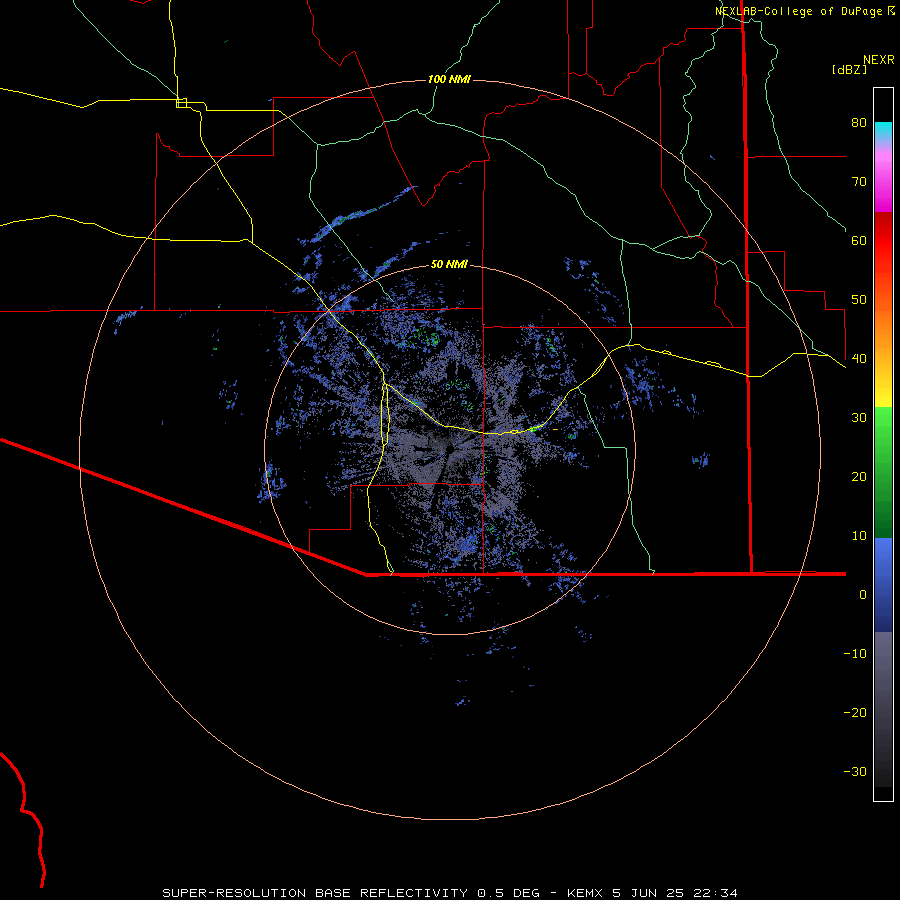Click the -10 value on the dBZ scale
Screen dimensions: 900x900
855,654
